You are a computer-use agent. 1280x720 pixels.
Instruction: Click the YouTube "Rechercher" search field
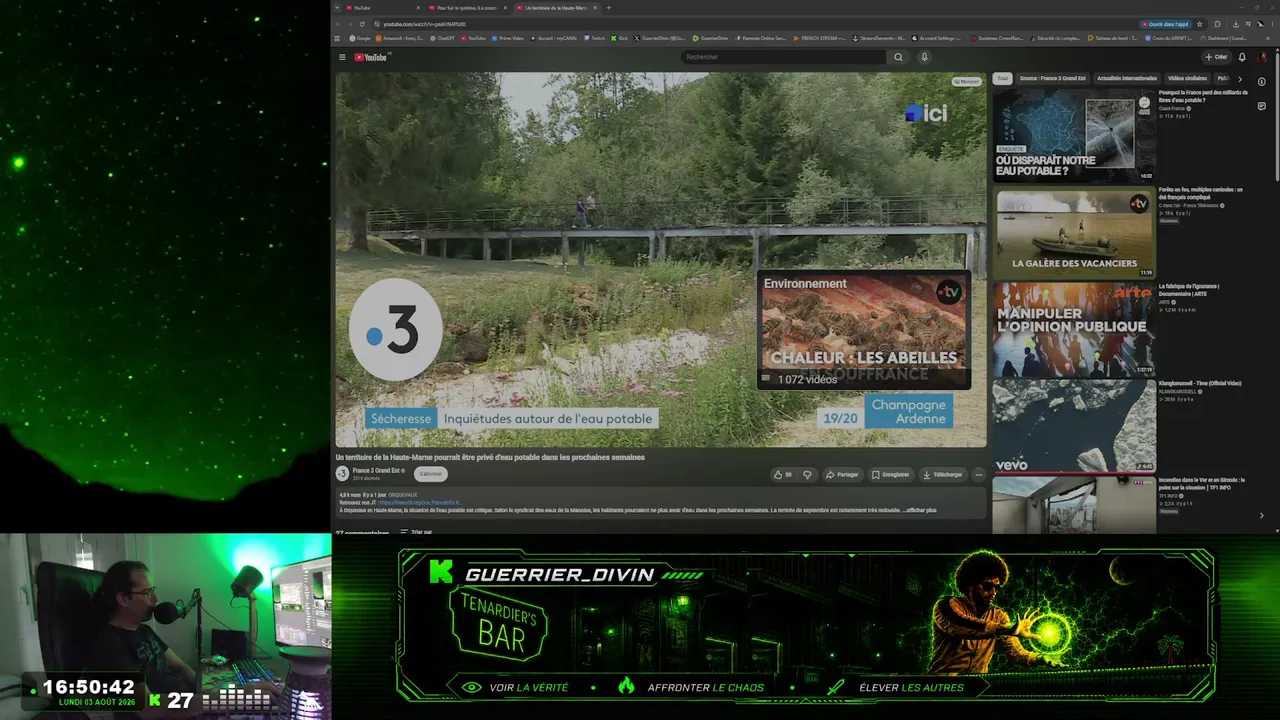click(x=783, y=57)
